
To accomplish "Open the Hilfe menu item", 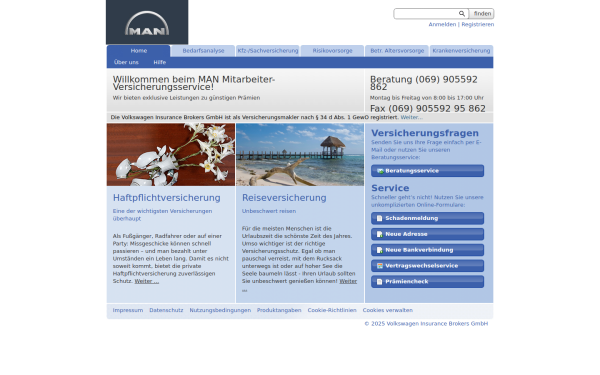I will pyautogui.click(x=160, y=62).
